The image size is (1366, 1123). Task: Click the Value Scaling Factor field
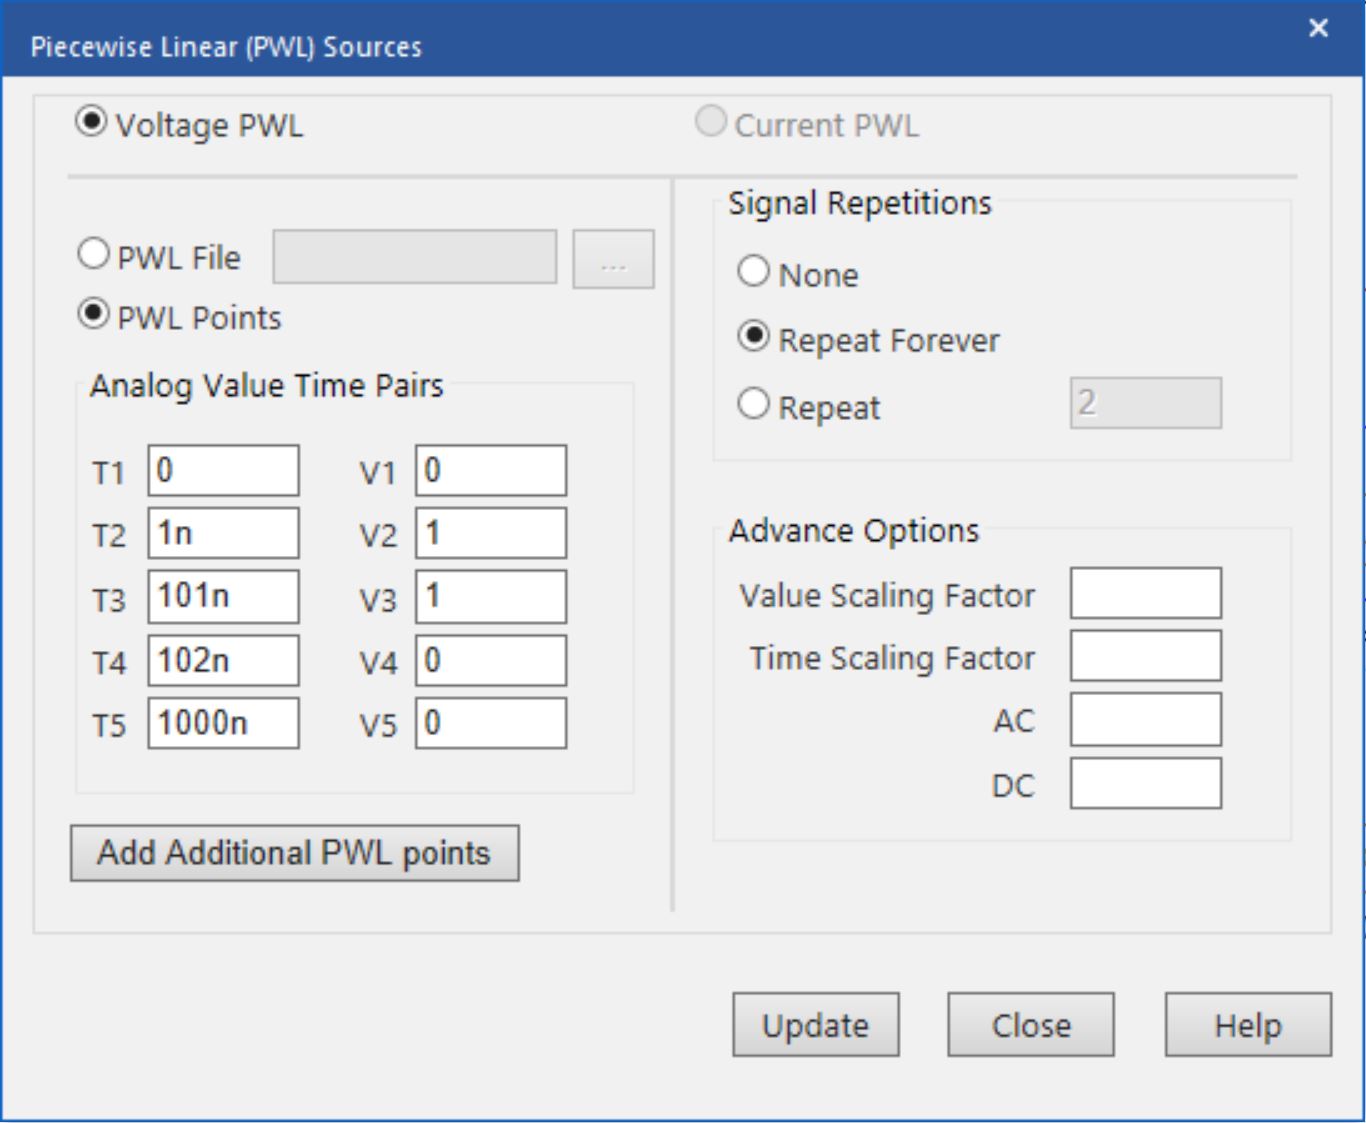pos(1145,594)
